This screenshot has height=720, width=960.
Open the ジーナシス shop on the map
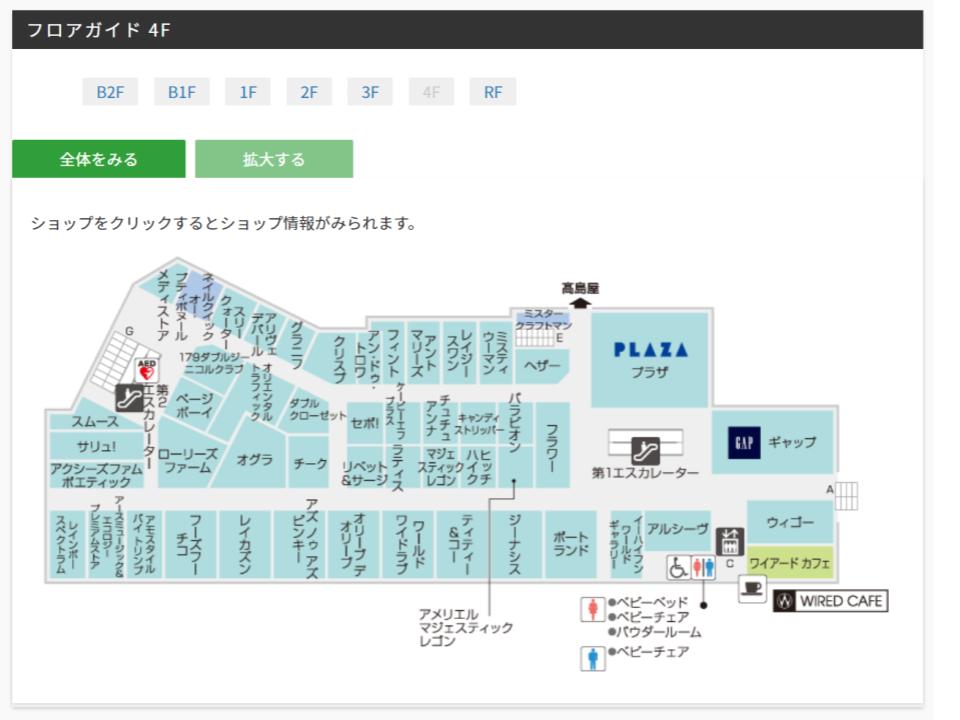[x=515, y=544]
